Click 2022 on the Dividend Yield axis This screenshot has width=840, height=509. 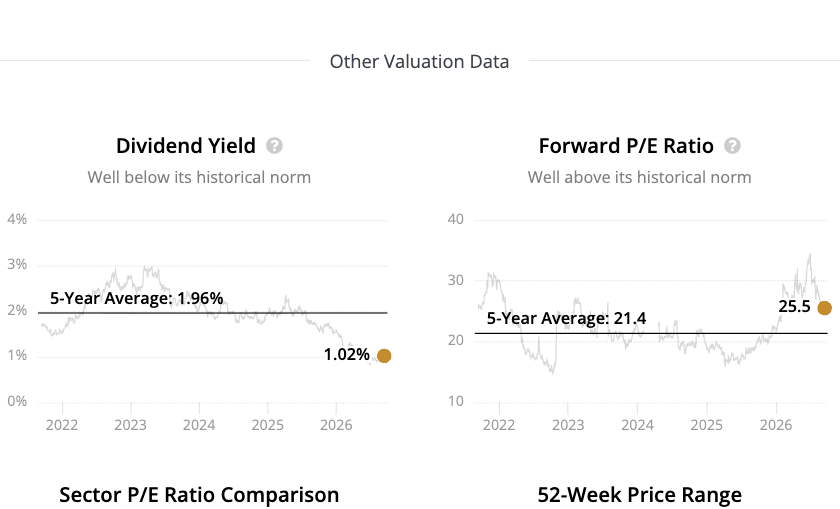tap(62, 425)
